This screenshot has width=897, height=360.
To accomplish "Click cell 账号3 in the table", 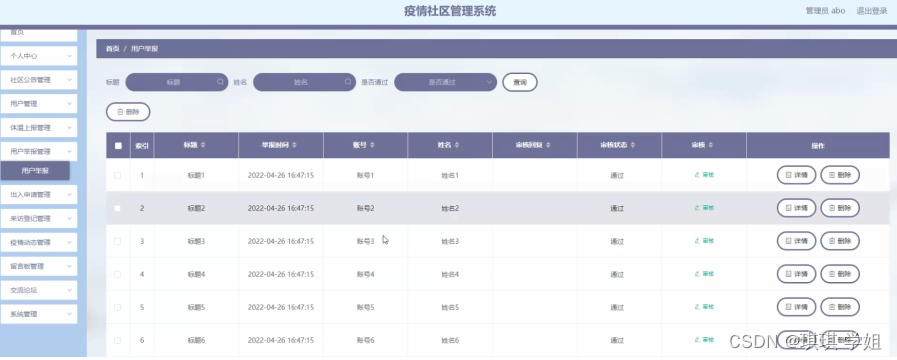I will 365,242.
